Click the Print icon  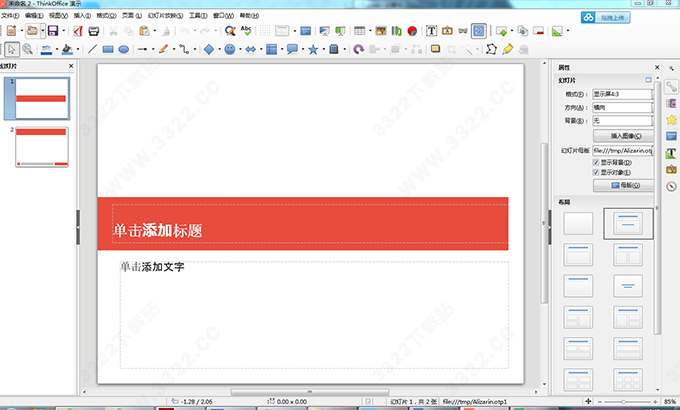(x=94, y=31)
